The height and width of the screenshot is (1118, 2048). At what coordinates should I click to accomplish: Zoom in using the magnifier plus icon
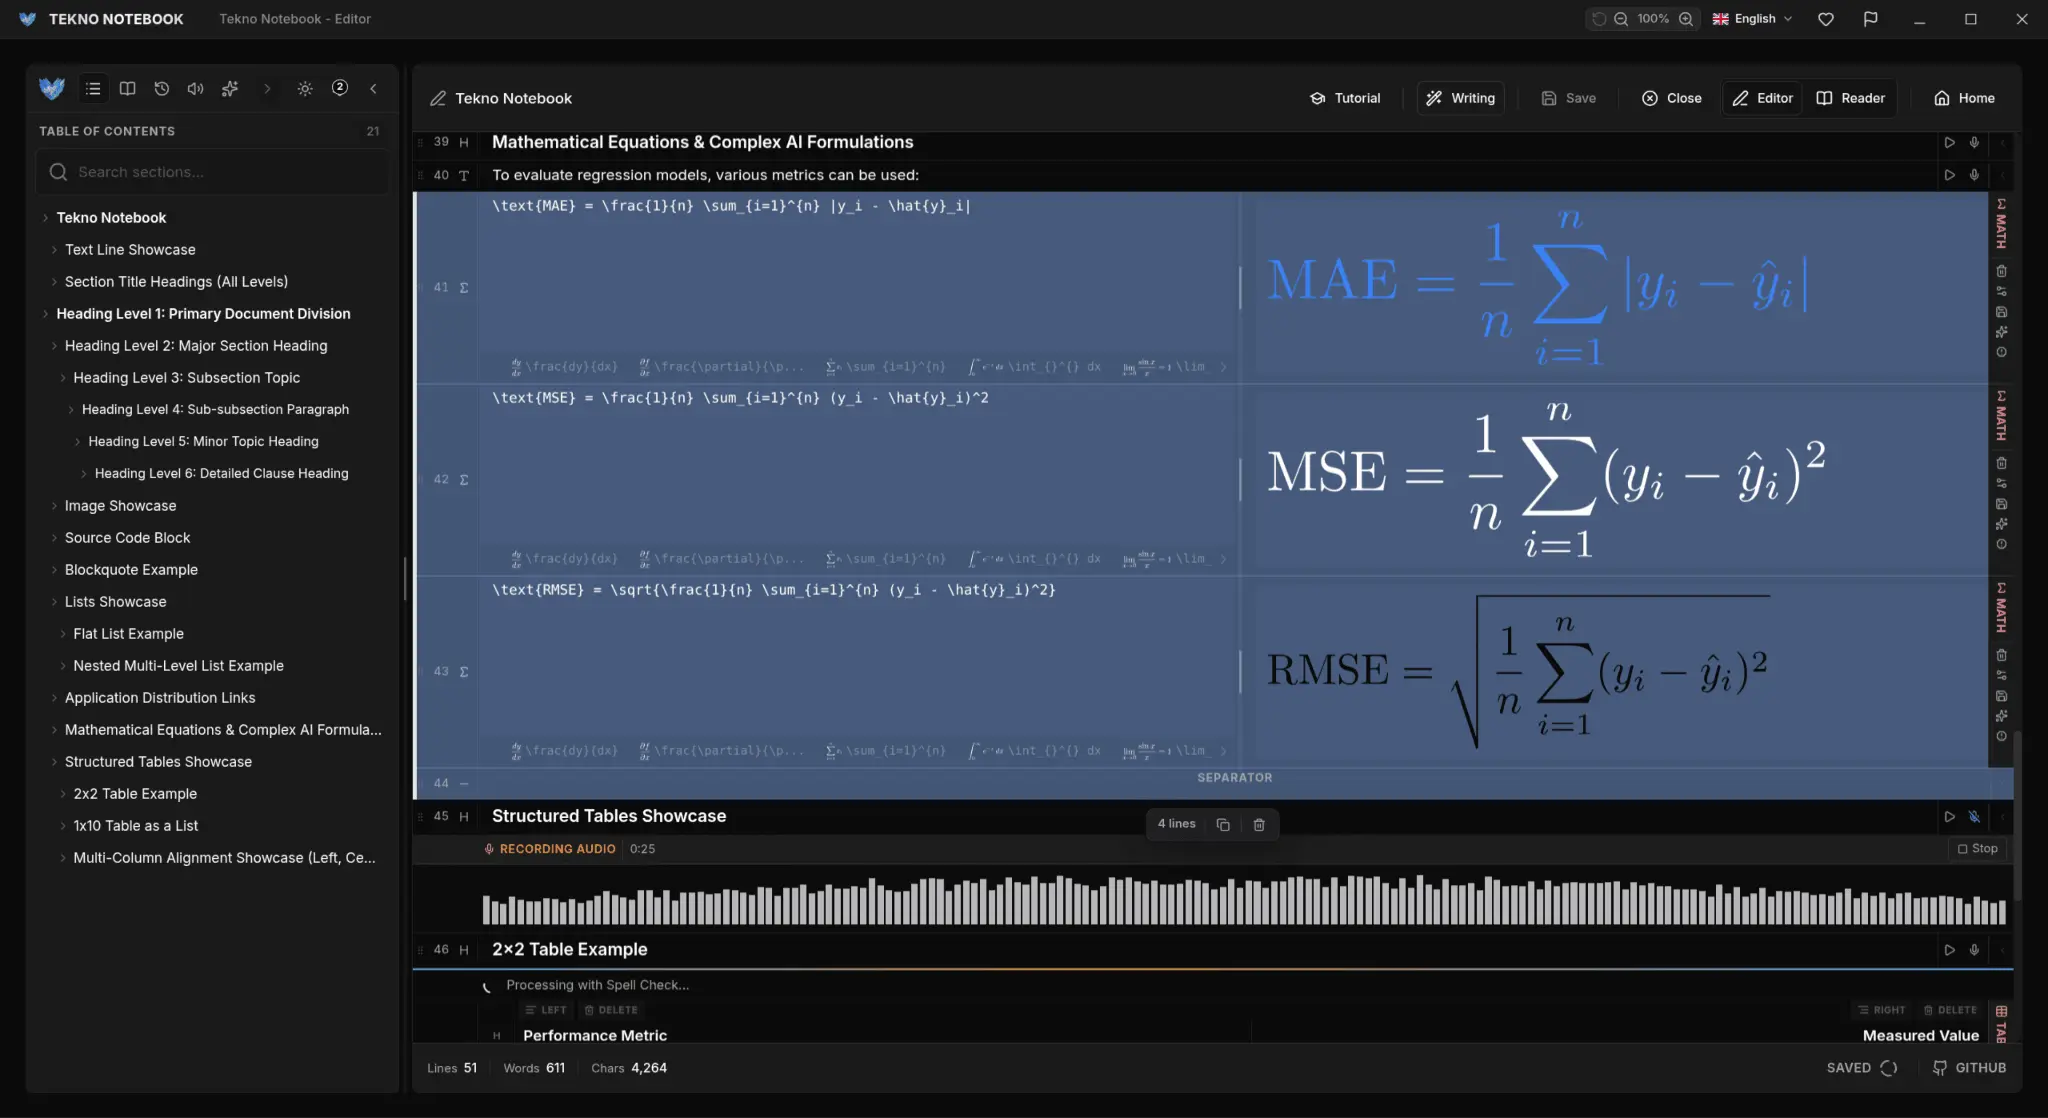pyautogui.click(x=1686, y=19)
